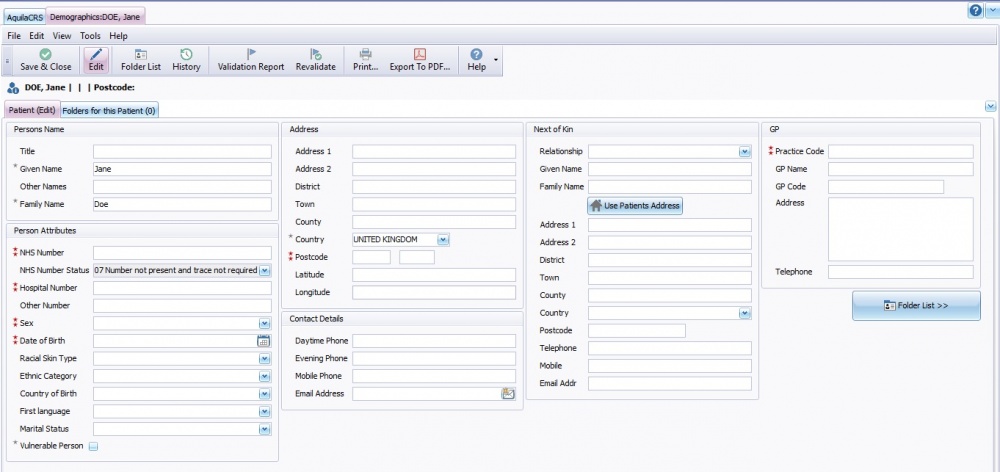Click the Email Address envelope icon
This screenshot has width=1000, height=472.
pos(508,394)
